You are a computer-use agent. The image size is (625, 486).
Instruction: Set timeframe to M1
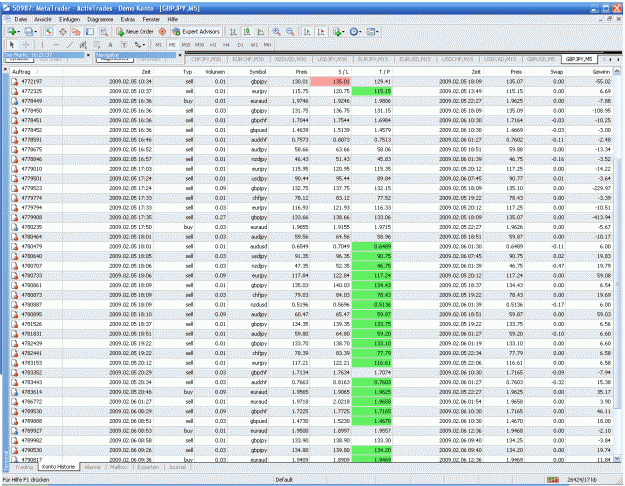[159, 45]
